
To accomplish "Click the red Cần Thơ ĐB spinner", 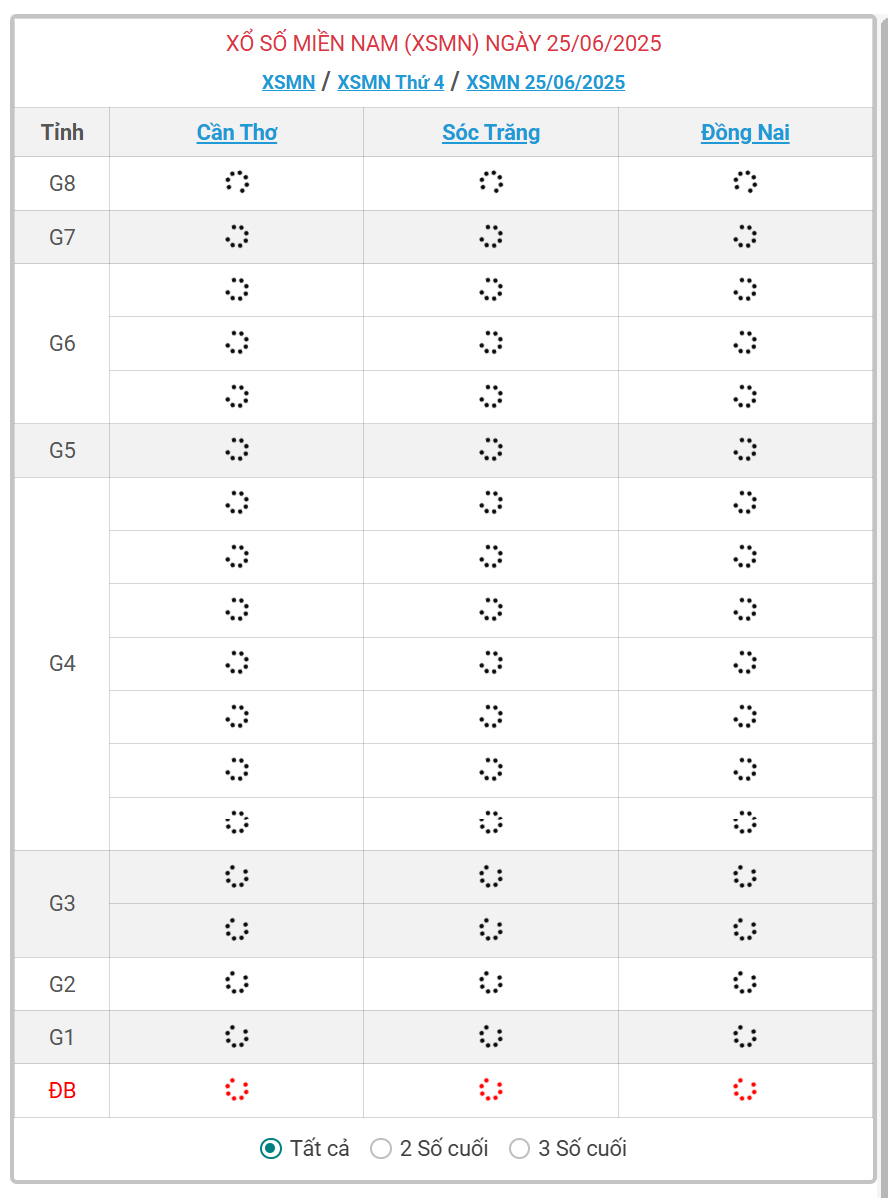I will pyautogui.click(x=237, y=1090).
